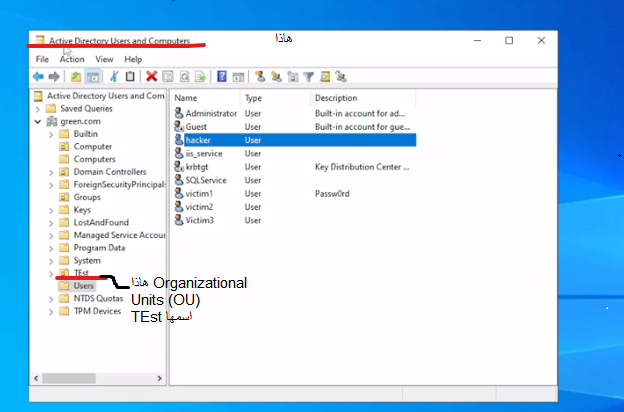Create a new group with toolbar icon

(276, 76)
